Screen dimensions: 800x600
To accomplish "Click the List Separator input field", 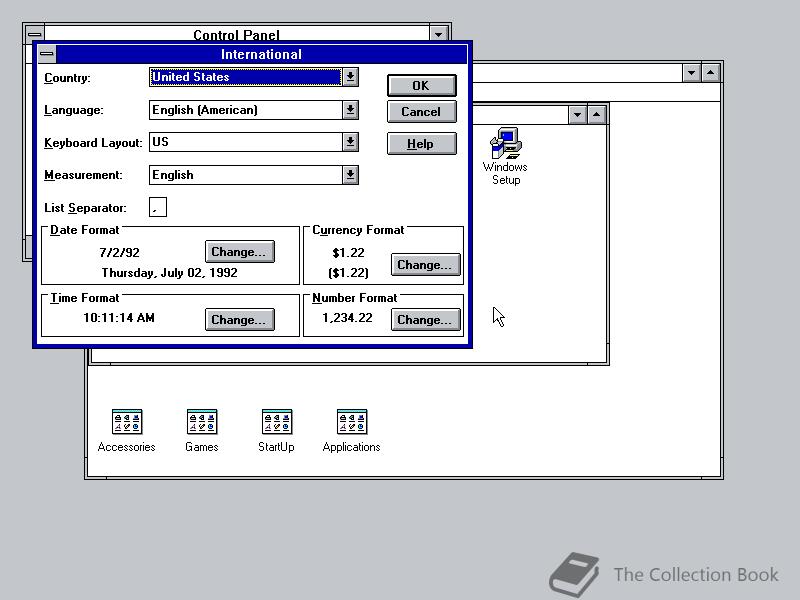I will click(x=156, y=206).
